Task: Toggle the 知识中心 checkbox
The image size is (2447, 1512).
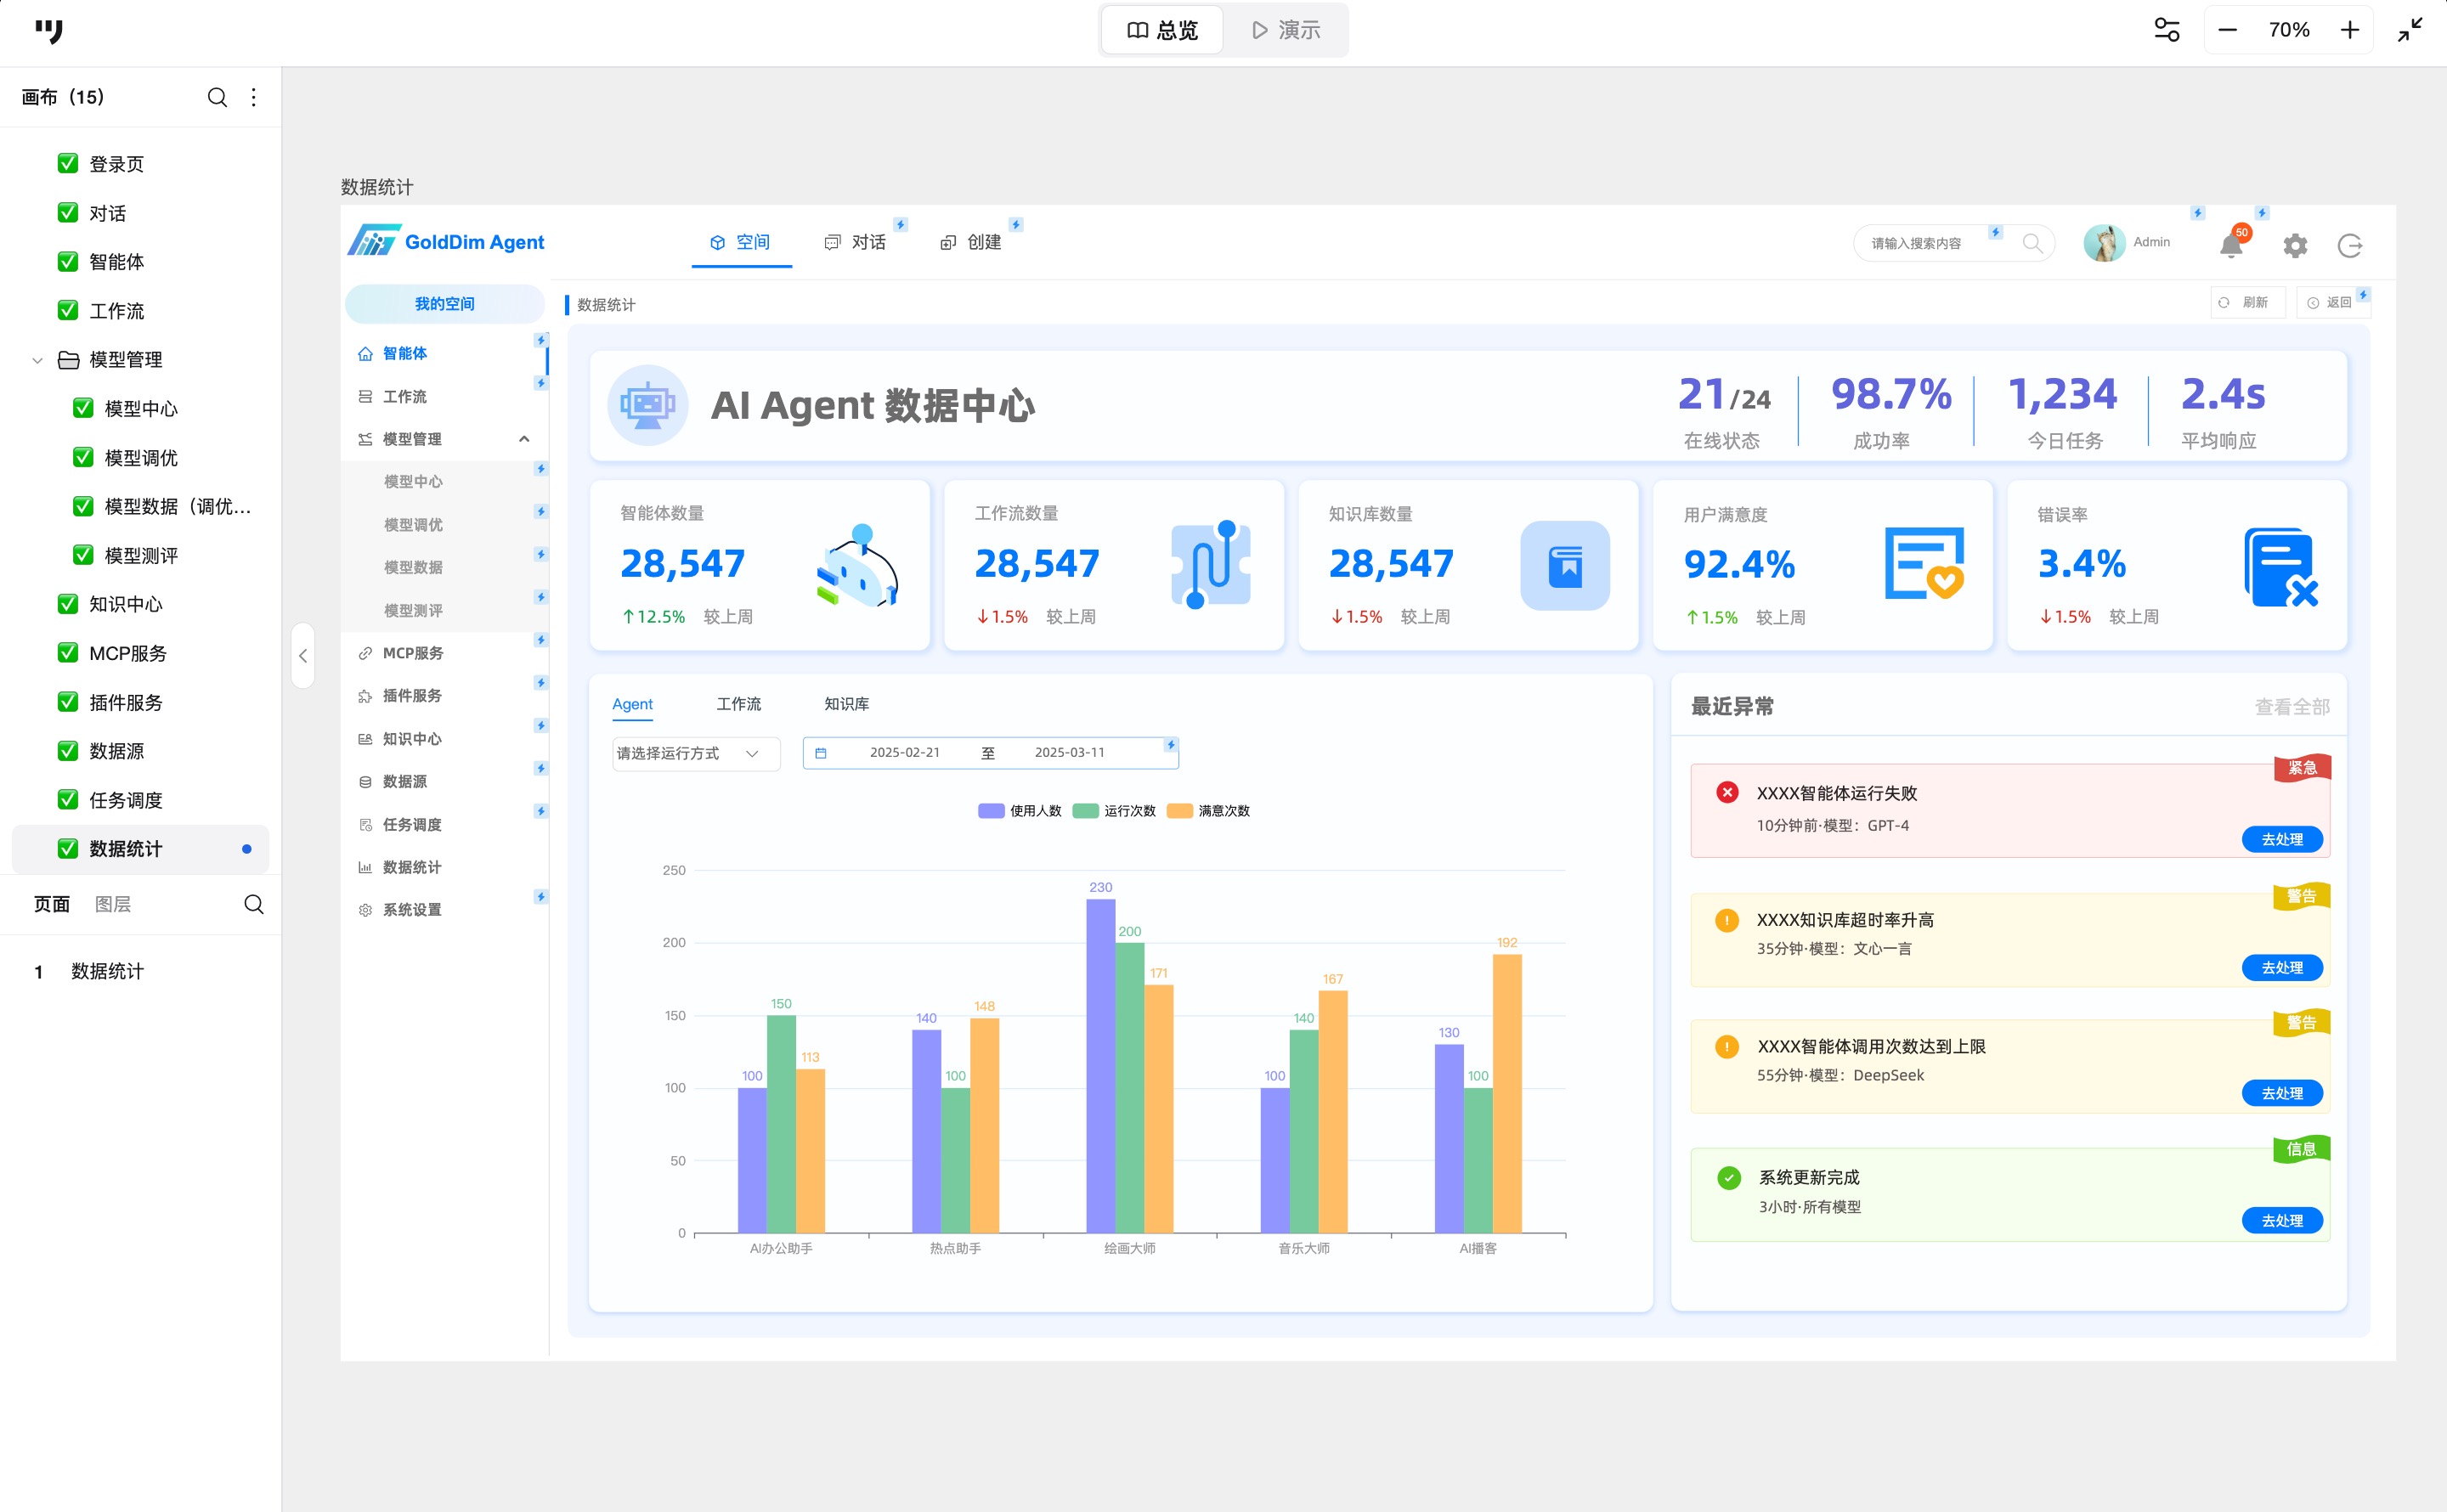Action: (68, 603)
